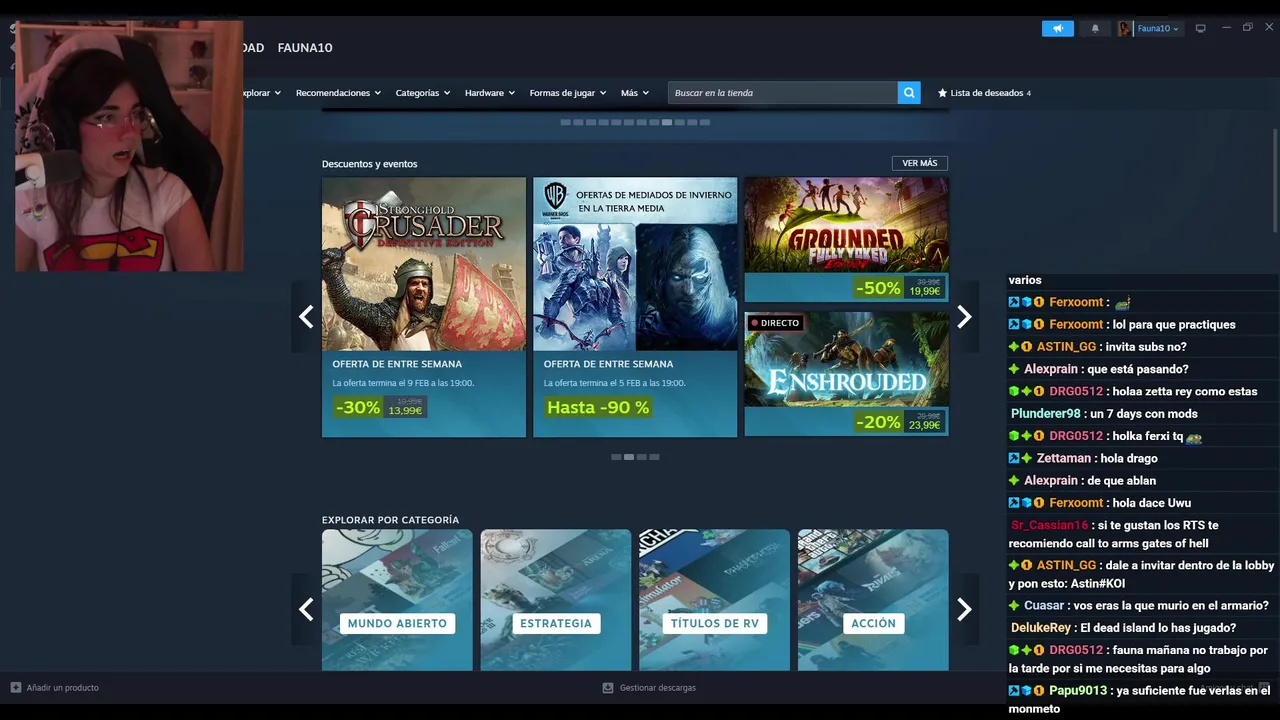Click username Zettaman in chat
The height and width of the screenshot is (720, 1280).
point(1063,458)
